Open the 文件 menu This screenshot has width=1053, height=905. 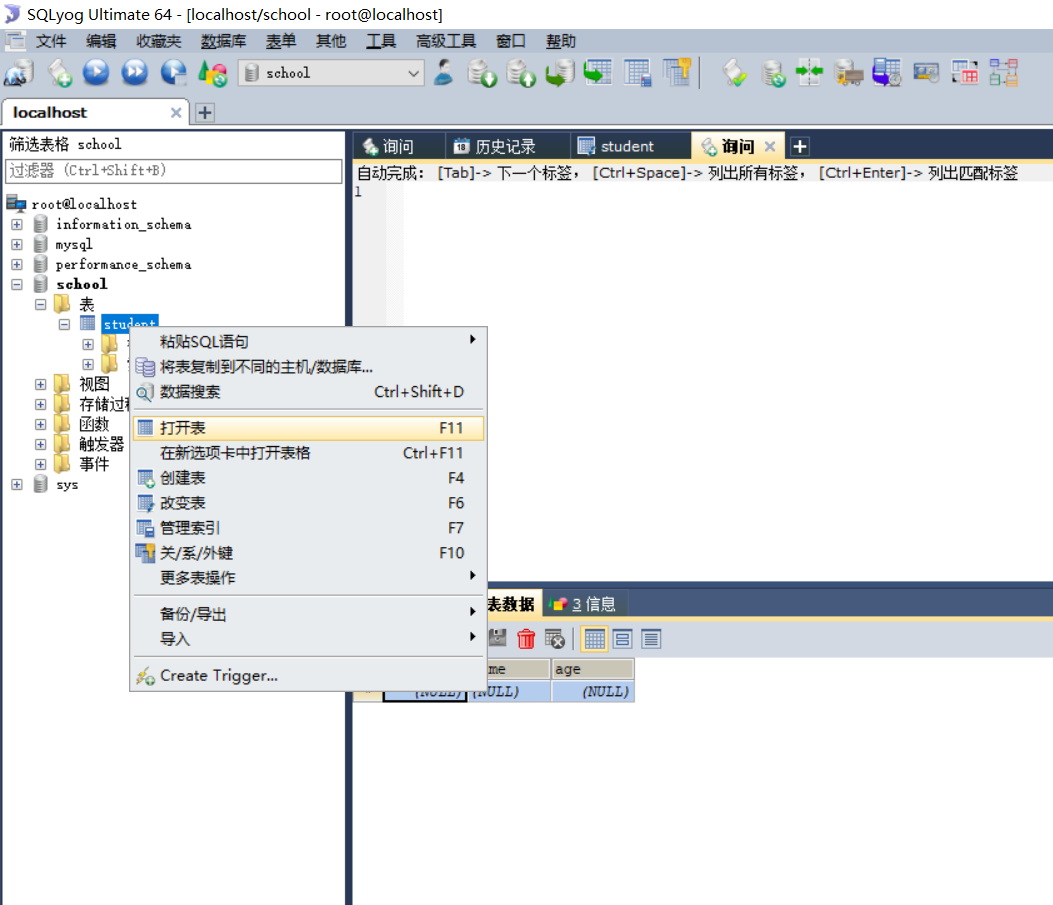51,41
